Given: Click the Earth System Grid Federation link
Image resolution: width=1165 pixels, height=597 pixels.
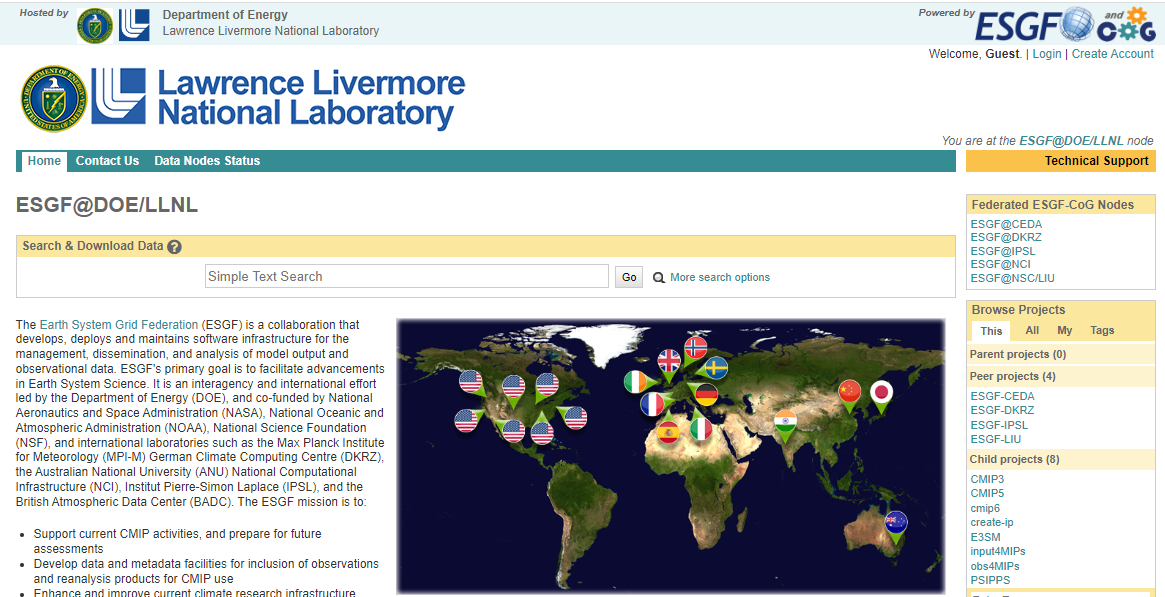Looking at the screenshot, I should (119, 325).
